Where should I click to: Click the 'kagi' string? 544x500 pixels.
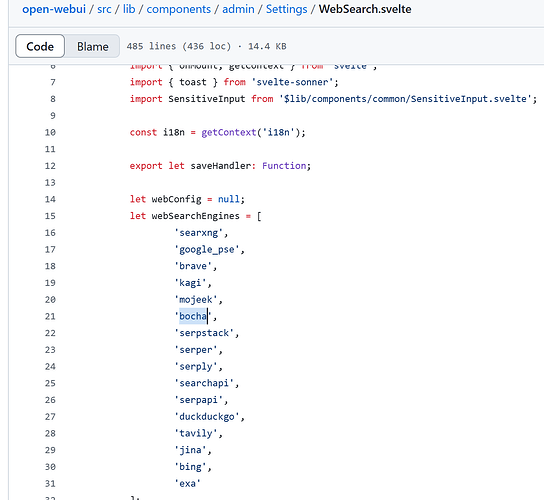(190, 283)
